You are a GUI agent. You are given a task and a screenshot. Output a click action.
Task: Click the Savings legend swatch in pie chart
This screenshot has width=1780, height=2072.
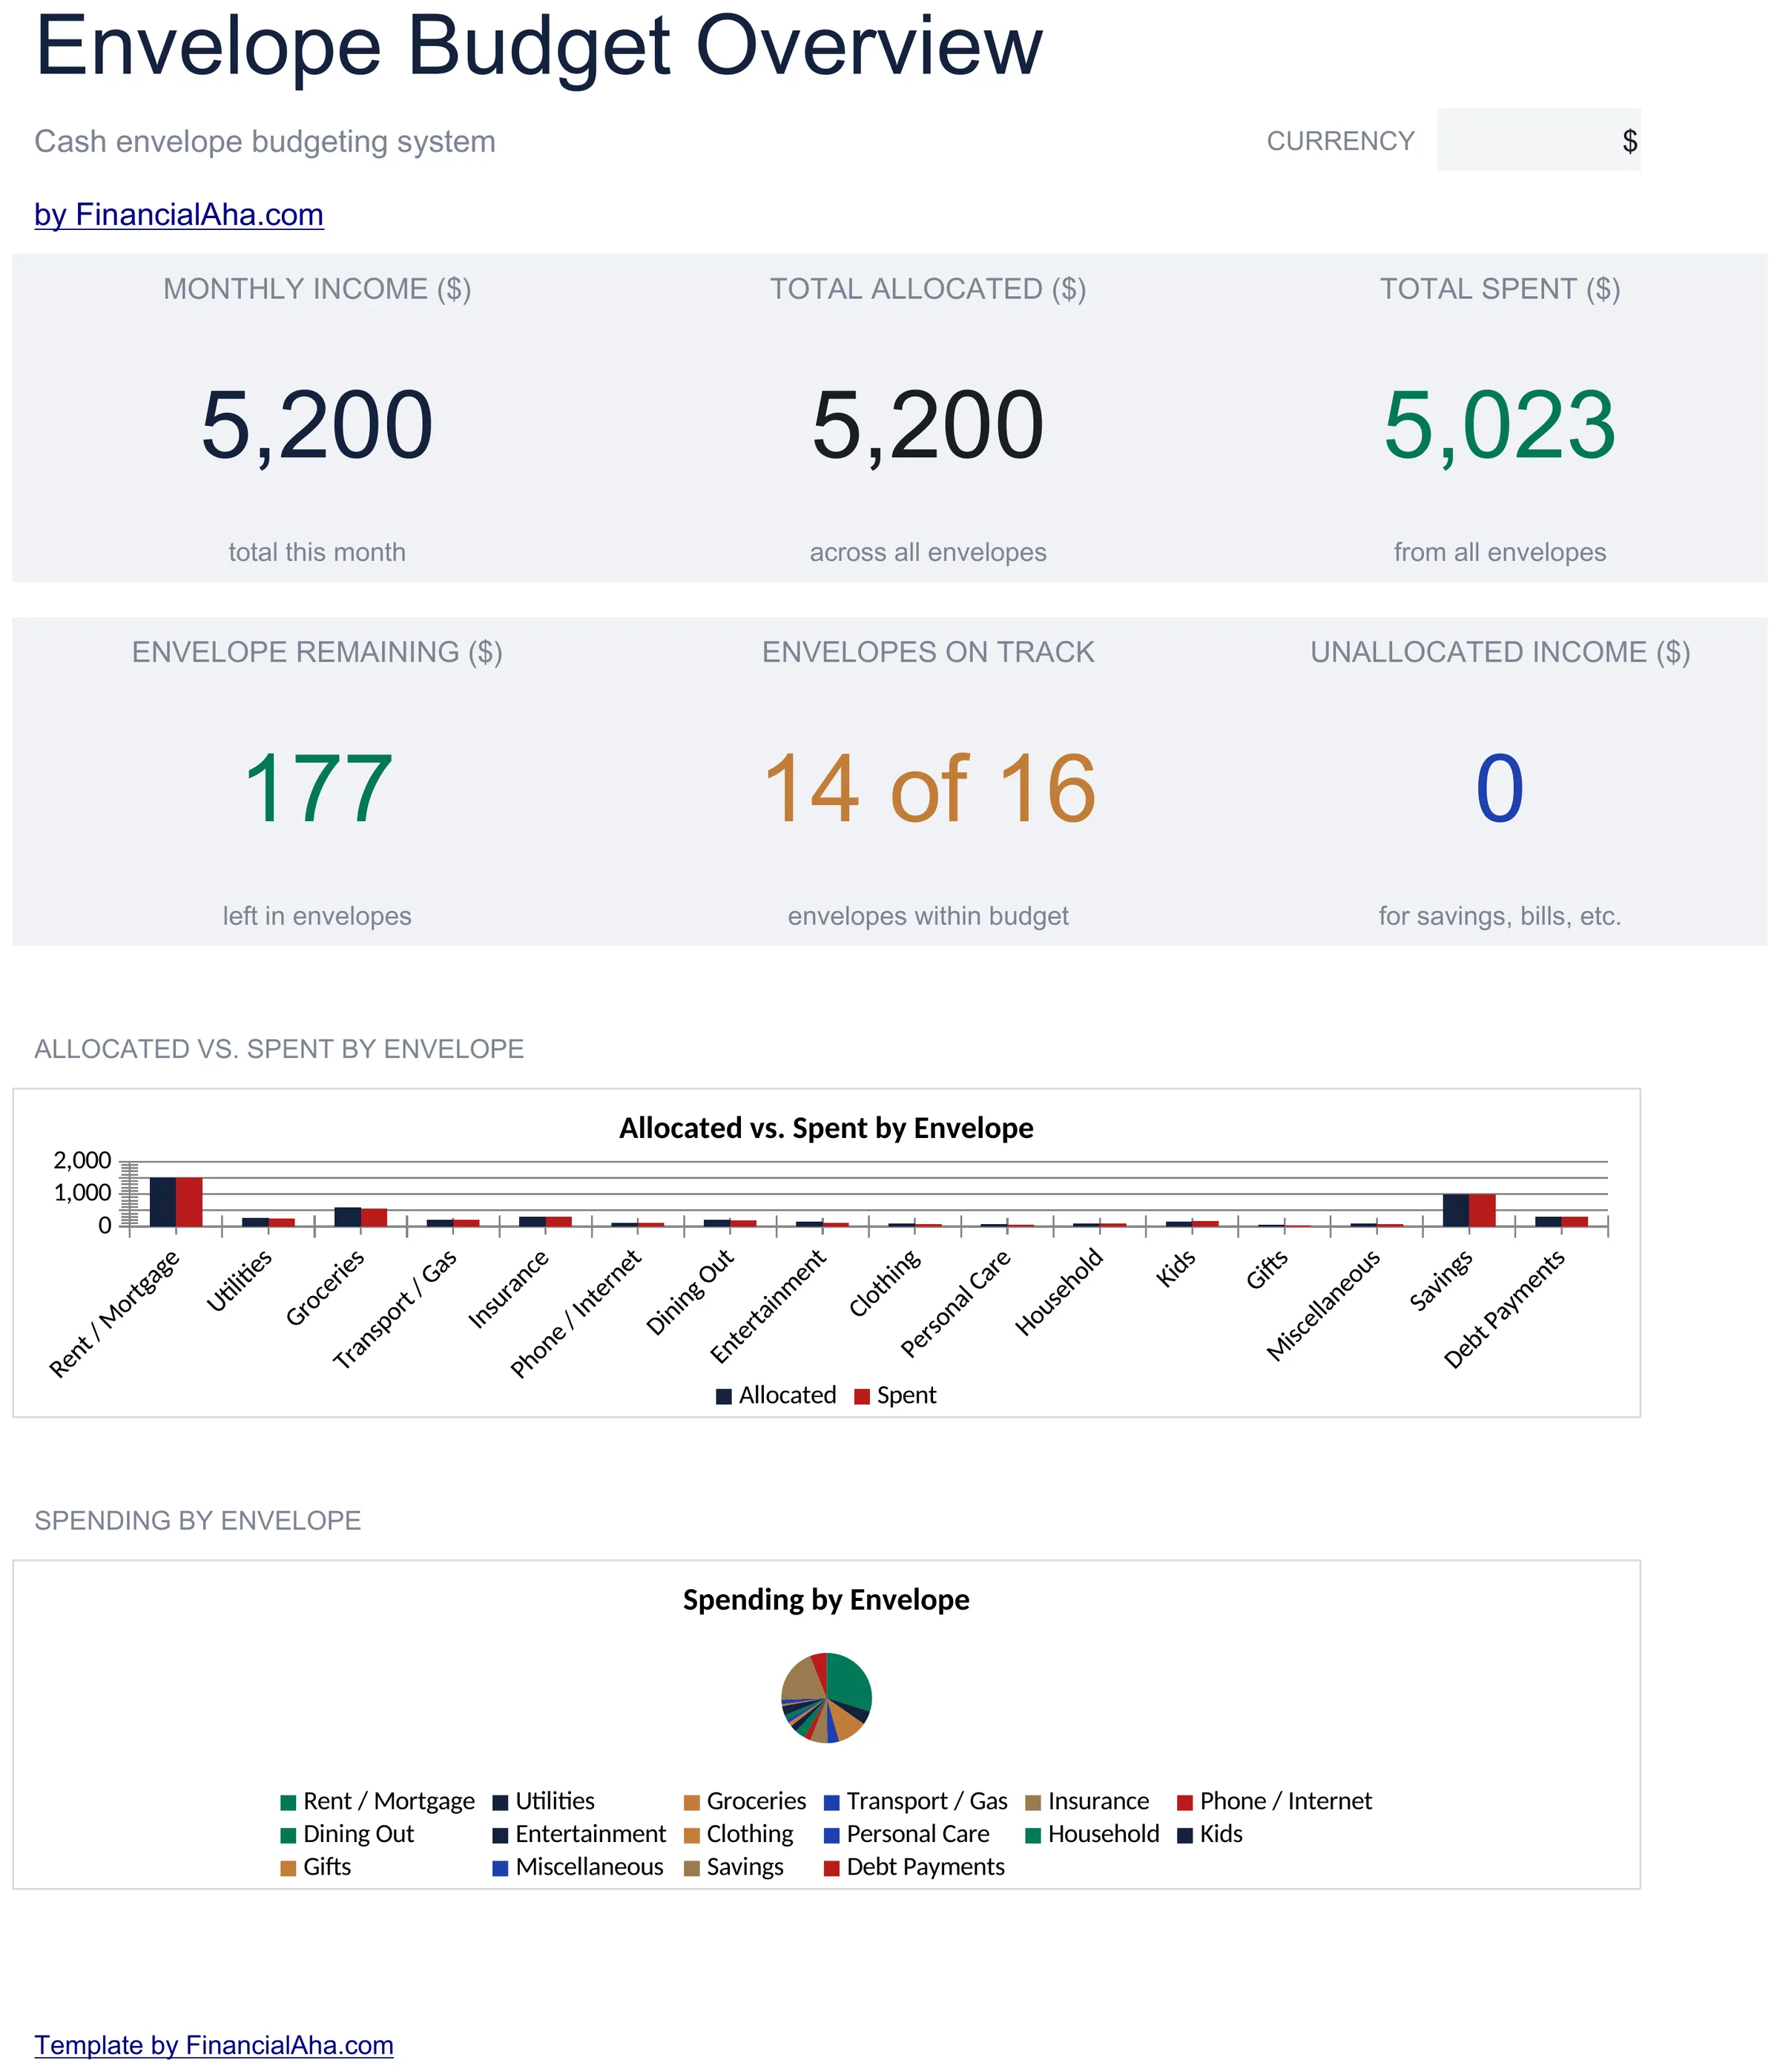coord(692,1868)
